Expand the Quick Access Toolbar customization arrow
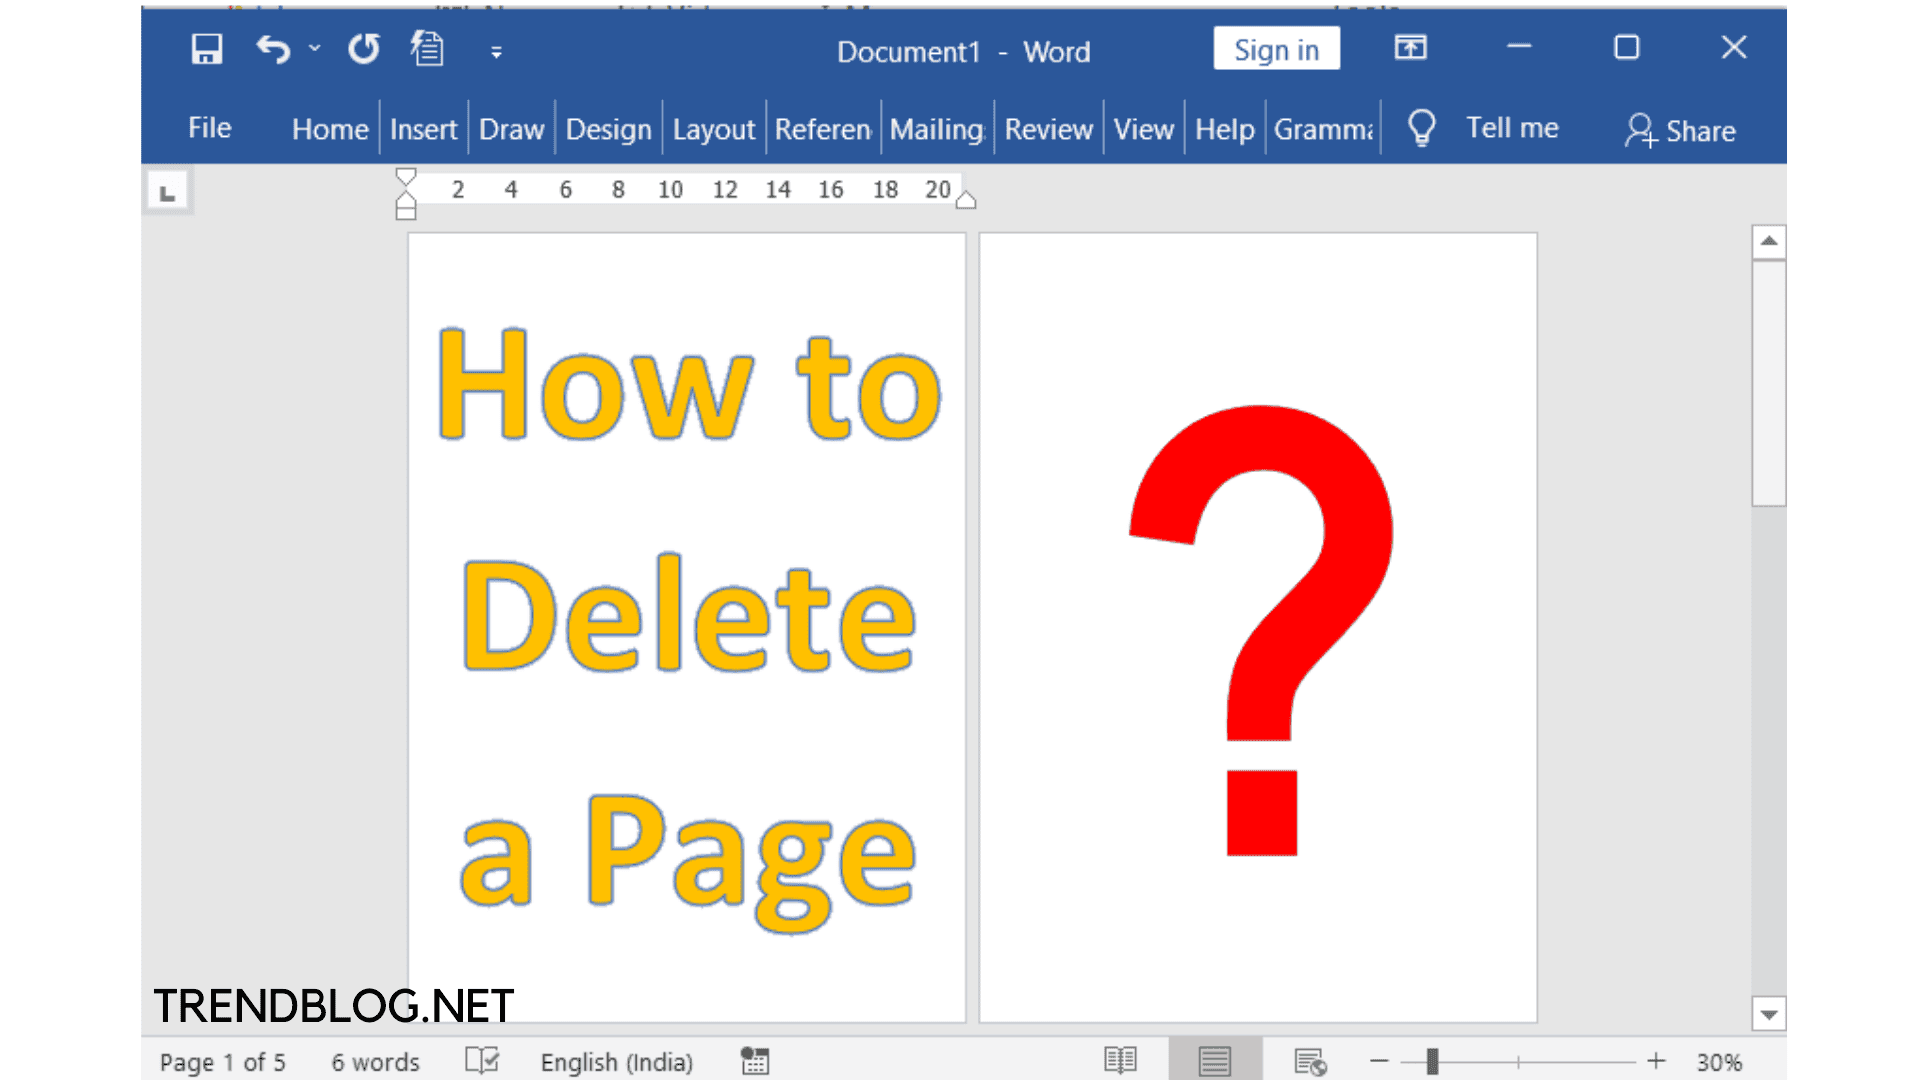 coord(496,50)
